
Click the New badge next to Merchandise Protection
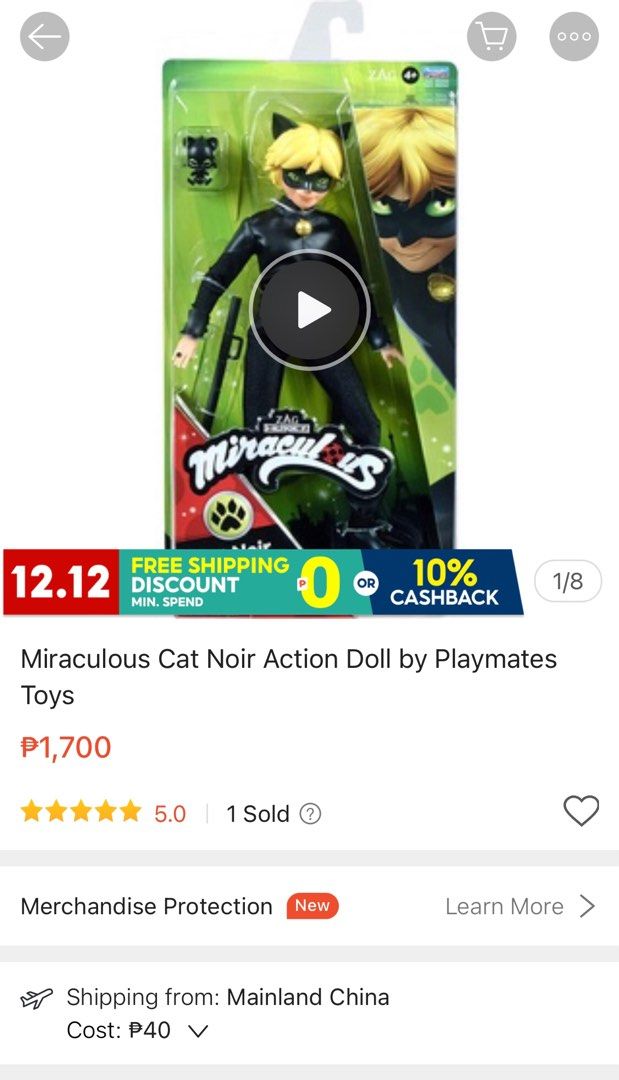312,906
